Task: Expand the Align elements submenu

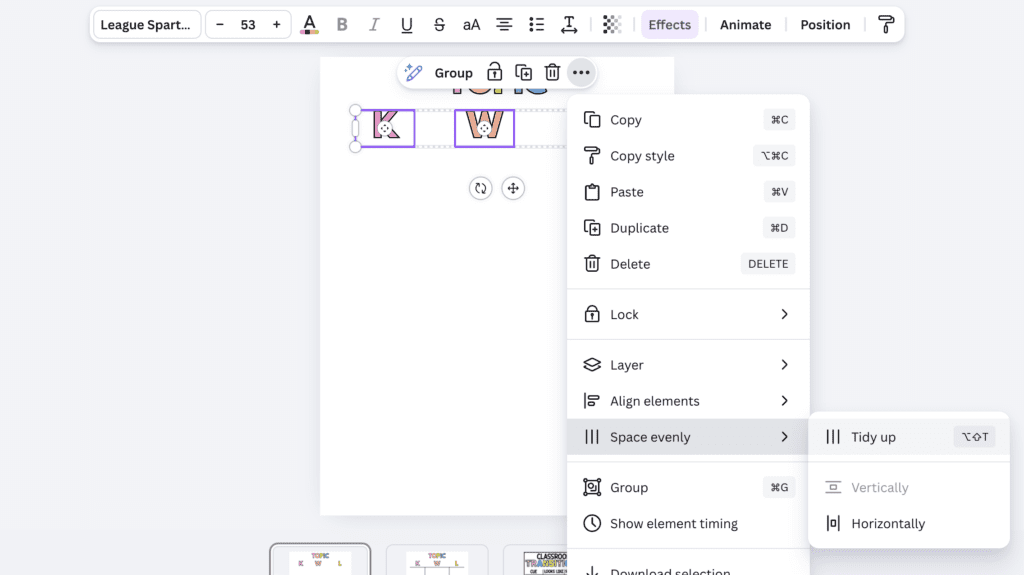Action: pyautogui.click(x=688, y=401)
